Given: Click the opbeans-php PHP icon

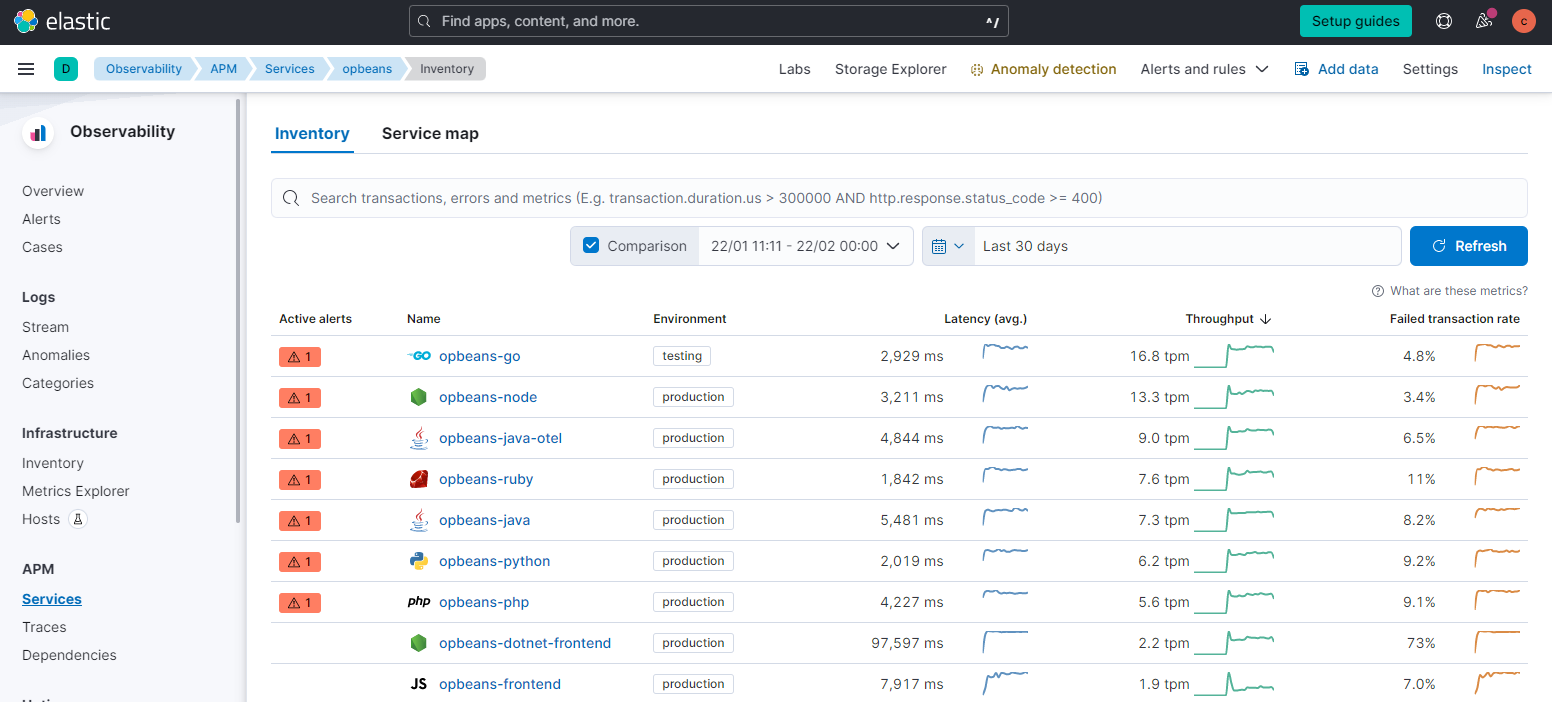Looking at the screenshot, I should pyautogui.click(x=419, y=602).
